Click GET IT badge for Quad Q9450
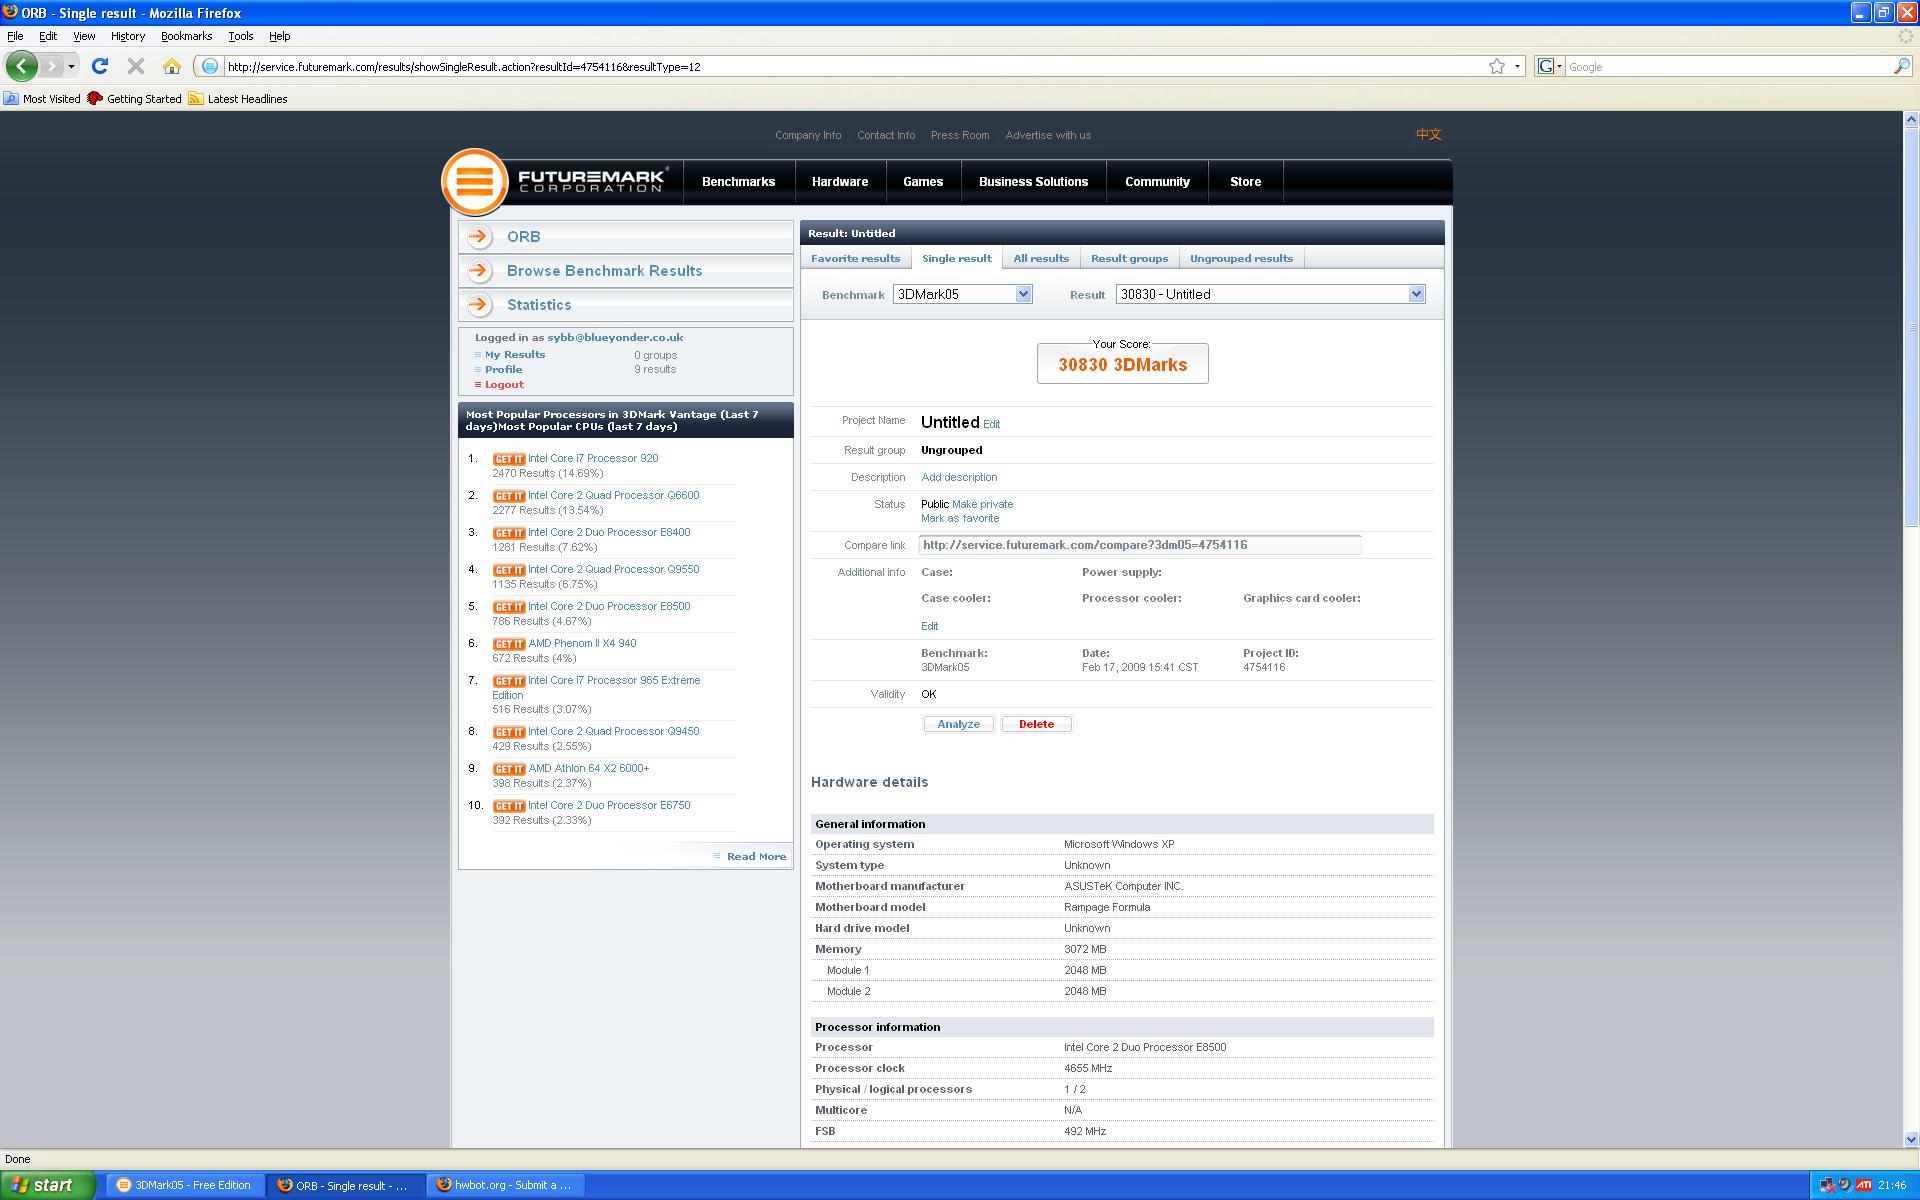The width and height of the screenshot is (1920, 1200). [x=508, y=732]
